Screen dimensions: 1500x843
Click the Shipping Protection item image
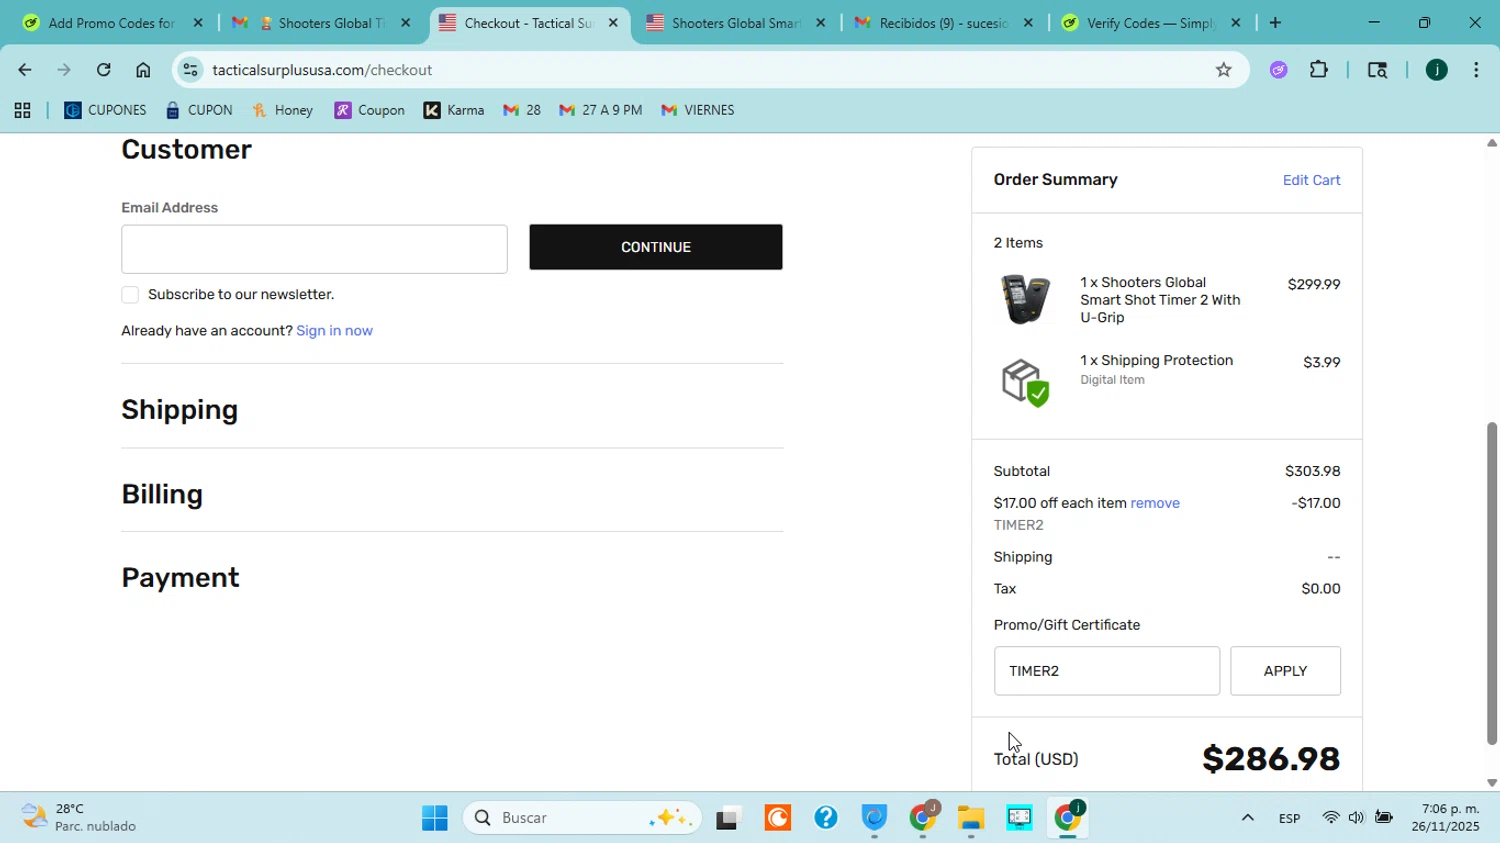coord(1025,382)
